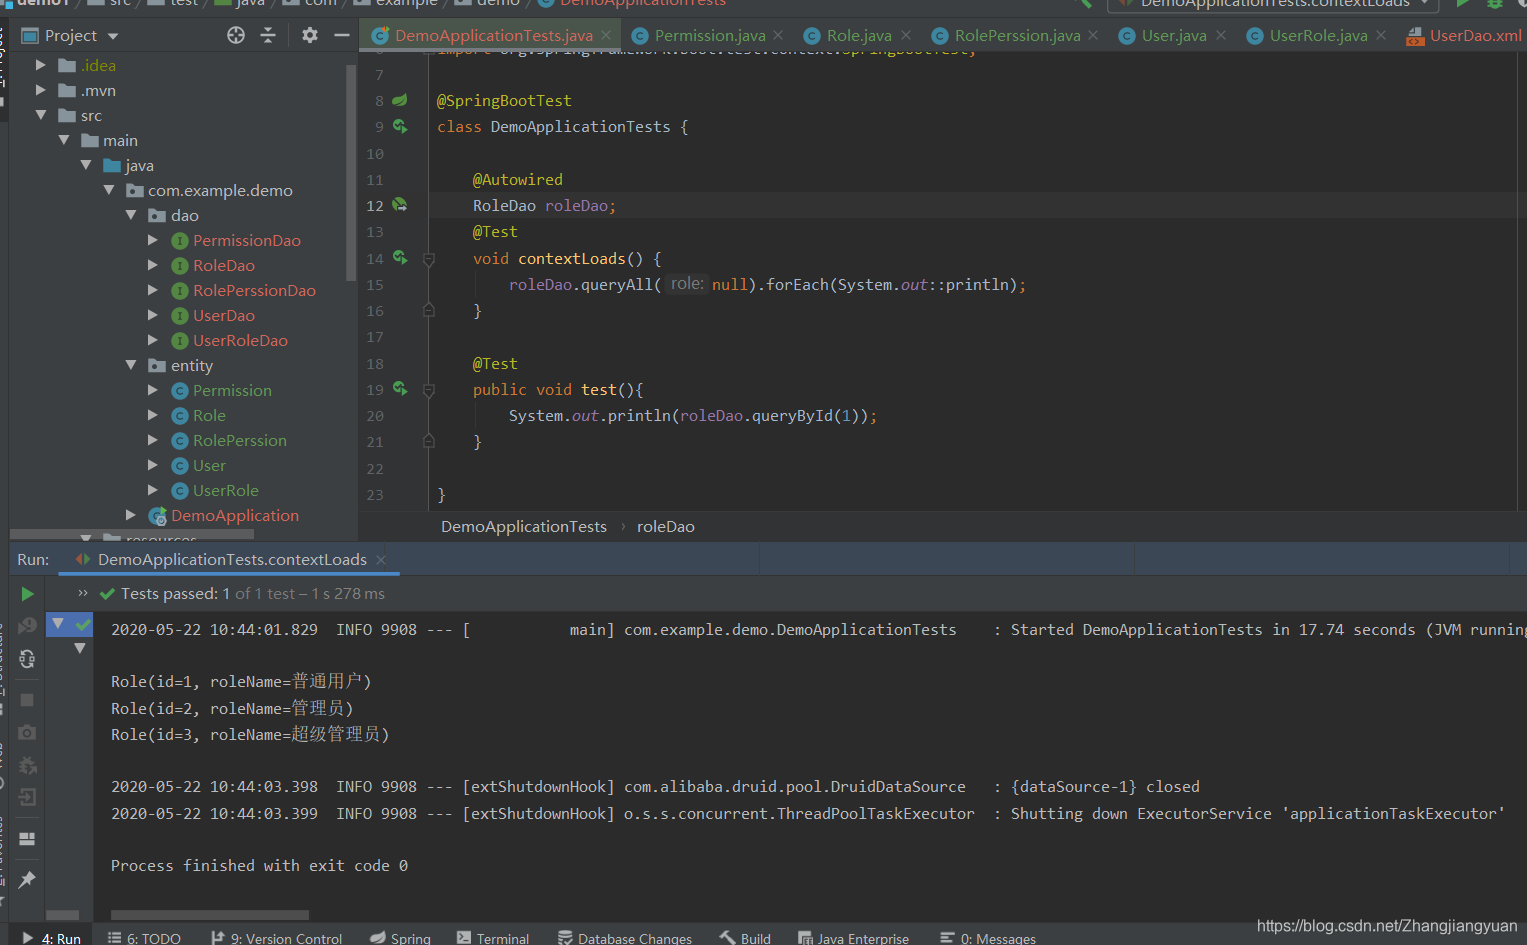Close the DemoApplicationTests.contextLoads run tab
The height and width of the screenshot is (945, 1527).
click(x=381, y=560)
